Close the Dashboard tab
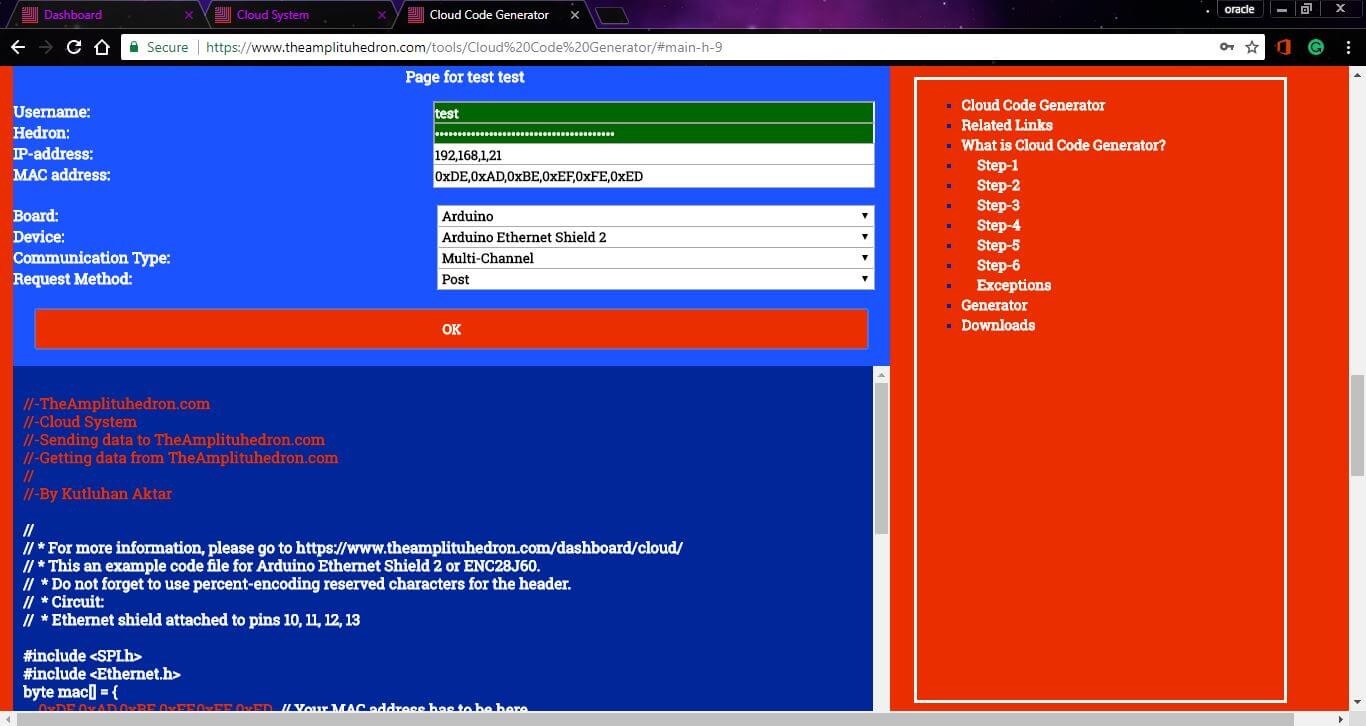The width and height of the screenshot is (1366, 726). point(189,15)
